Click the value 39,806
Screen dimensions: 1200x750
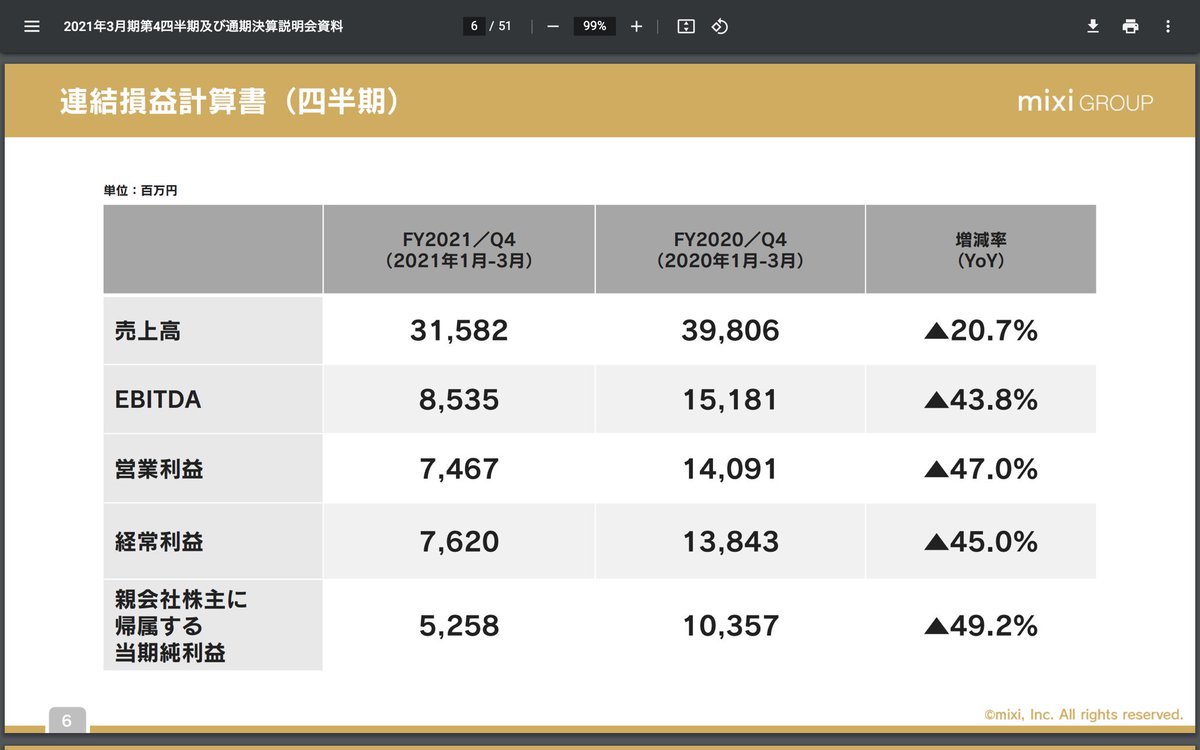pyautogui.click(x=730, y=331)
